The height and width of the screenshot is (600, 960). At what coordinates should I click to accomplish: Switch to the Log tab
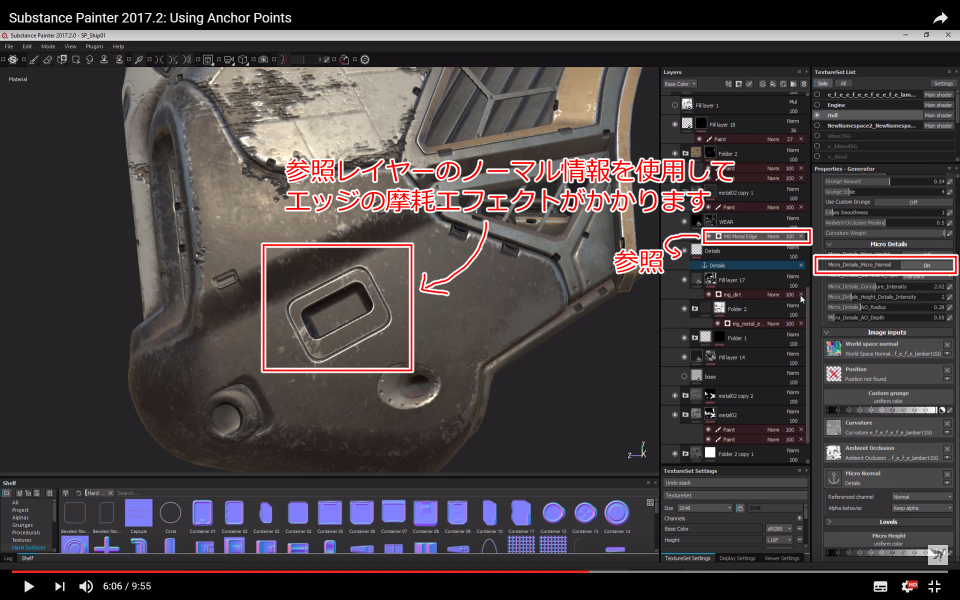[8, 558]
